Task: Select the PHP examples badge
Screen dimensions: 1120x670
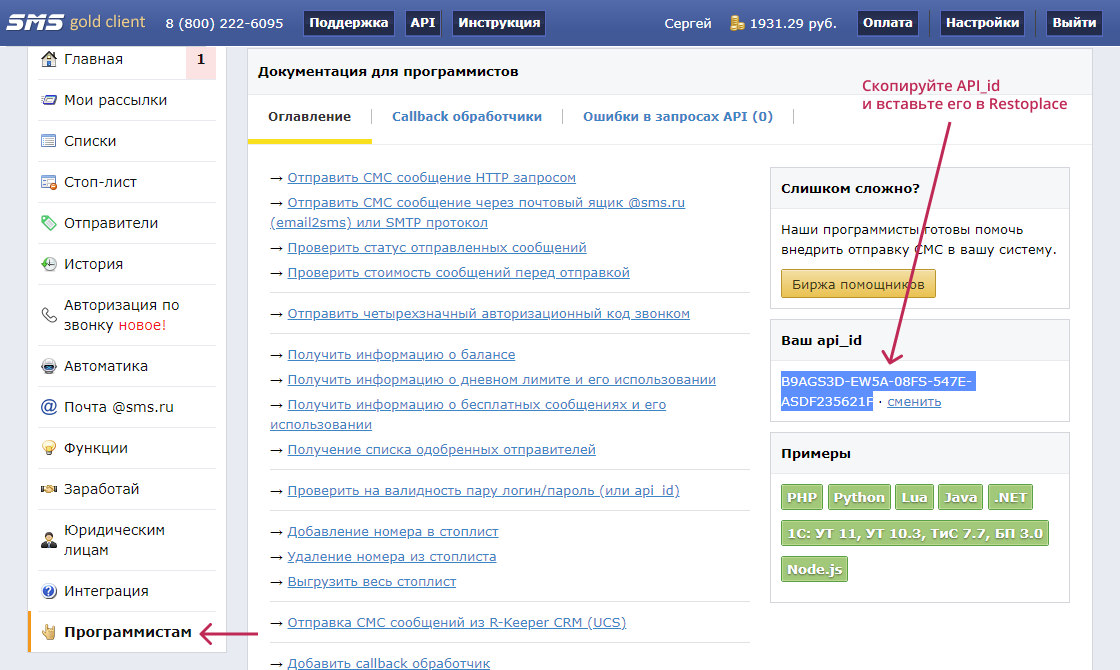Action: [x=800, y=496]
